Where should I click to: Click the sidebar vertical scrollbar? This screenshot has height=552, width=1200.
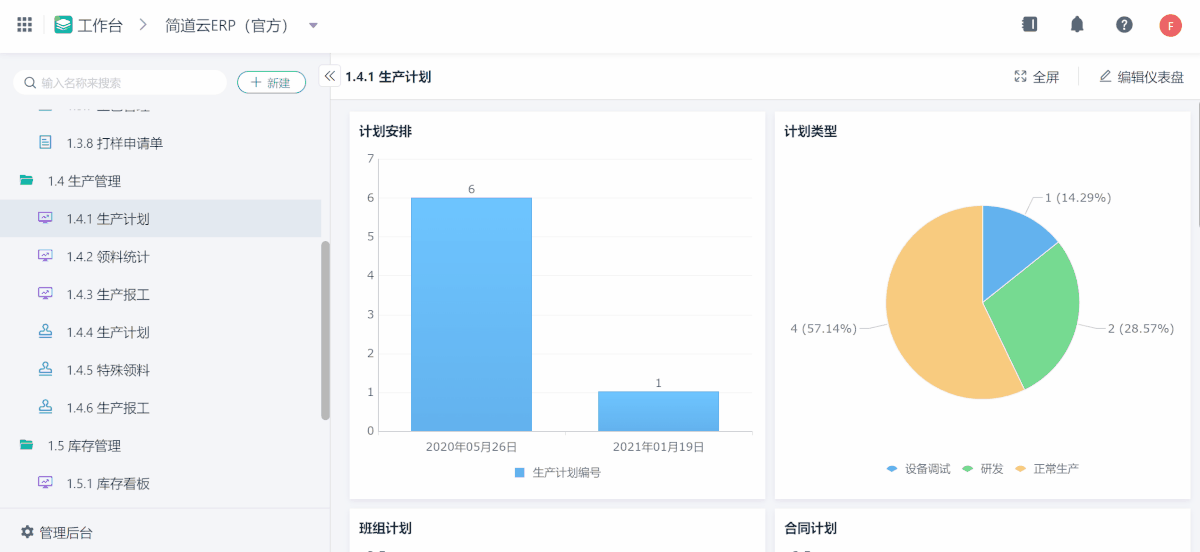click(325, 330)
